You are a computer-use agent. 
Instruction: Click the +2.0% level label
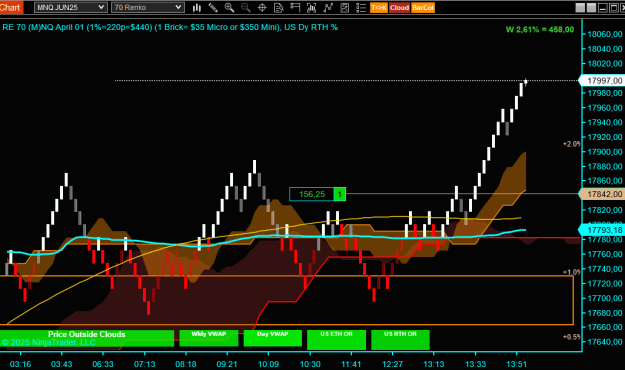pyautogui.click(x=571, y=144)
